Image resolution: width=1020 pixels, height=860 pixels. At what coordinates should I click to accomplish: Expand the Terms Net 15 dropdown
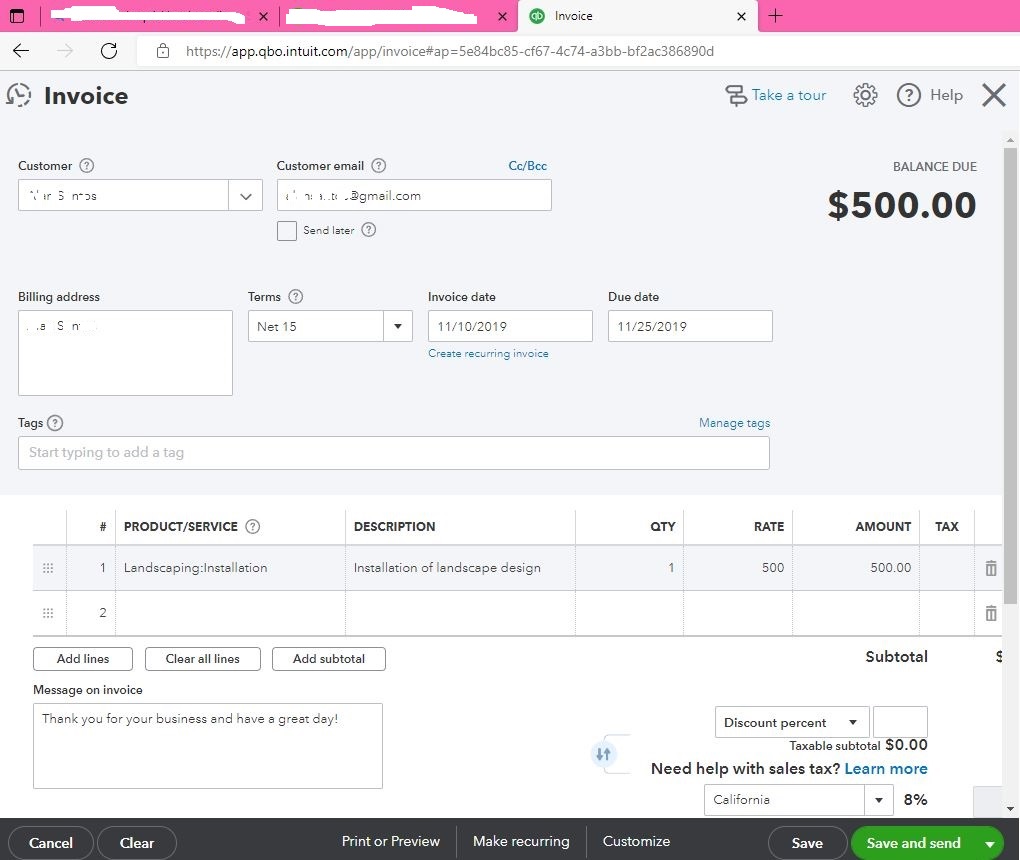[x=397, y=327]
